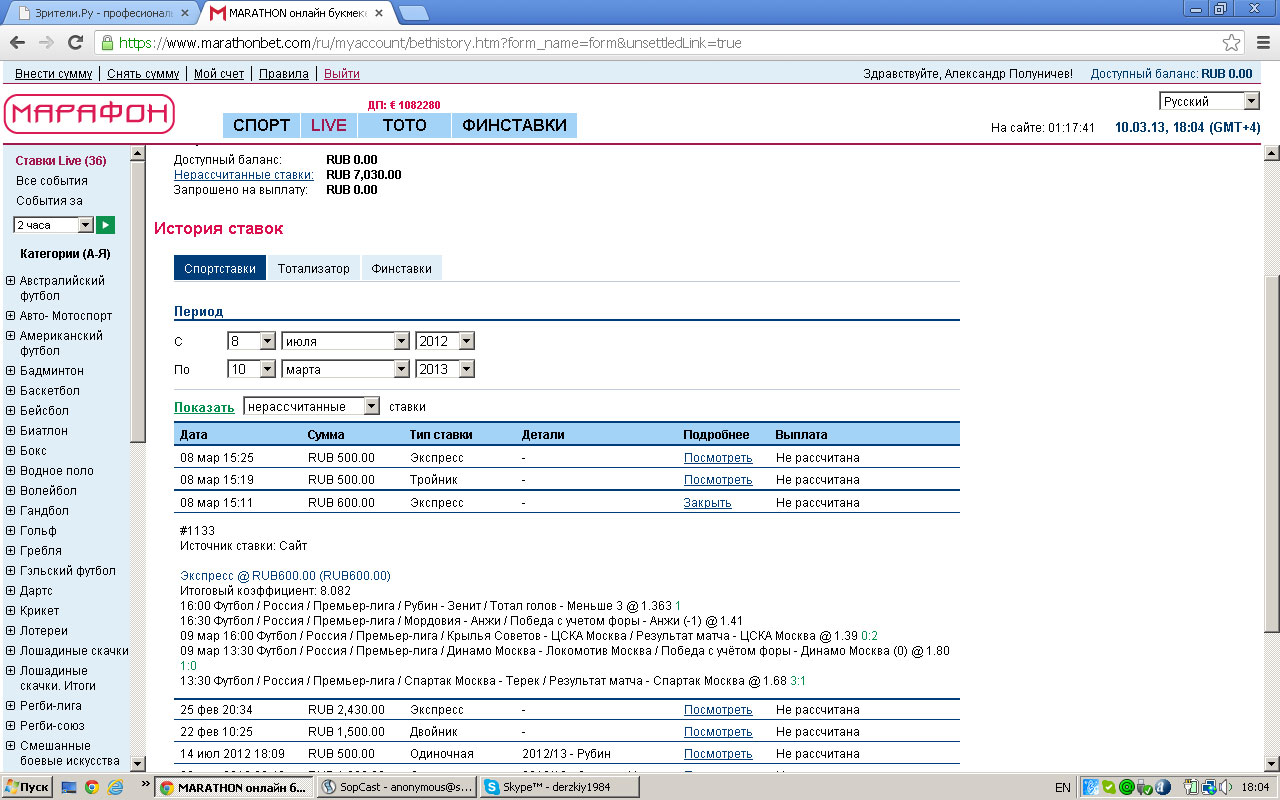Click the 'Внести сумму' deposit link
The height and width of the screenshot is (800, 1280).
pyautogui.click(x=54, y=74)
